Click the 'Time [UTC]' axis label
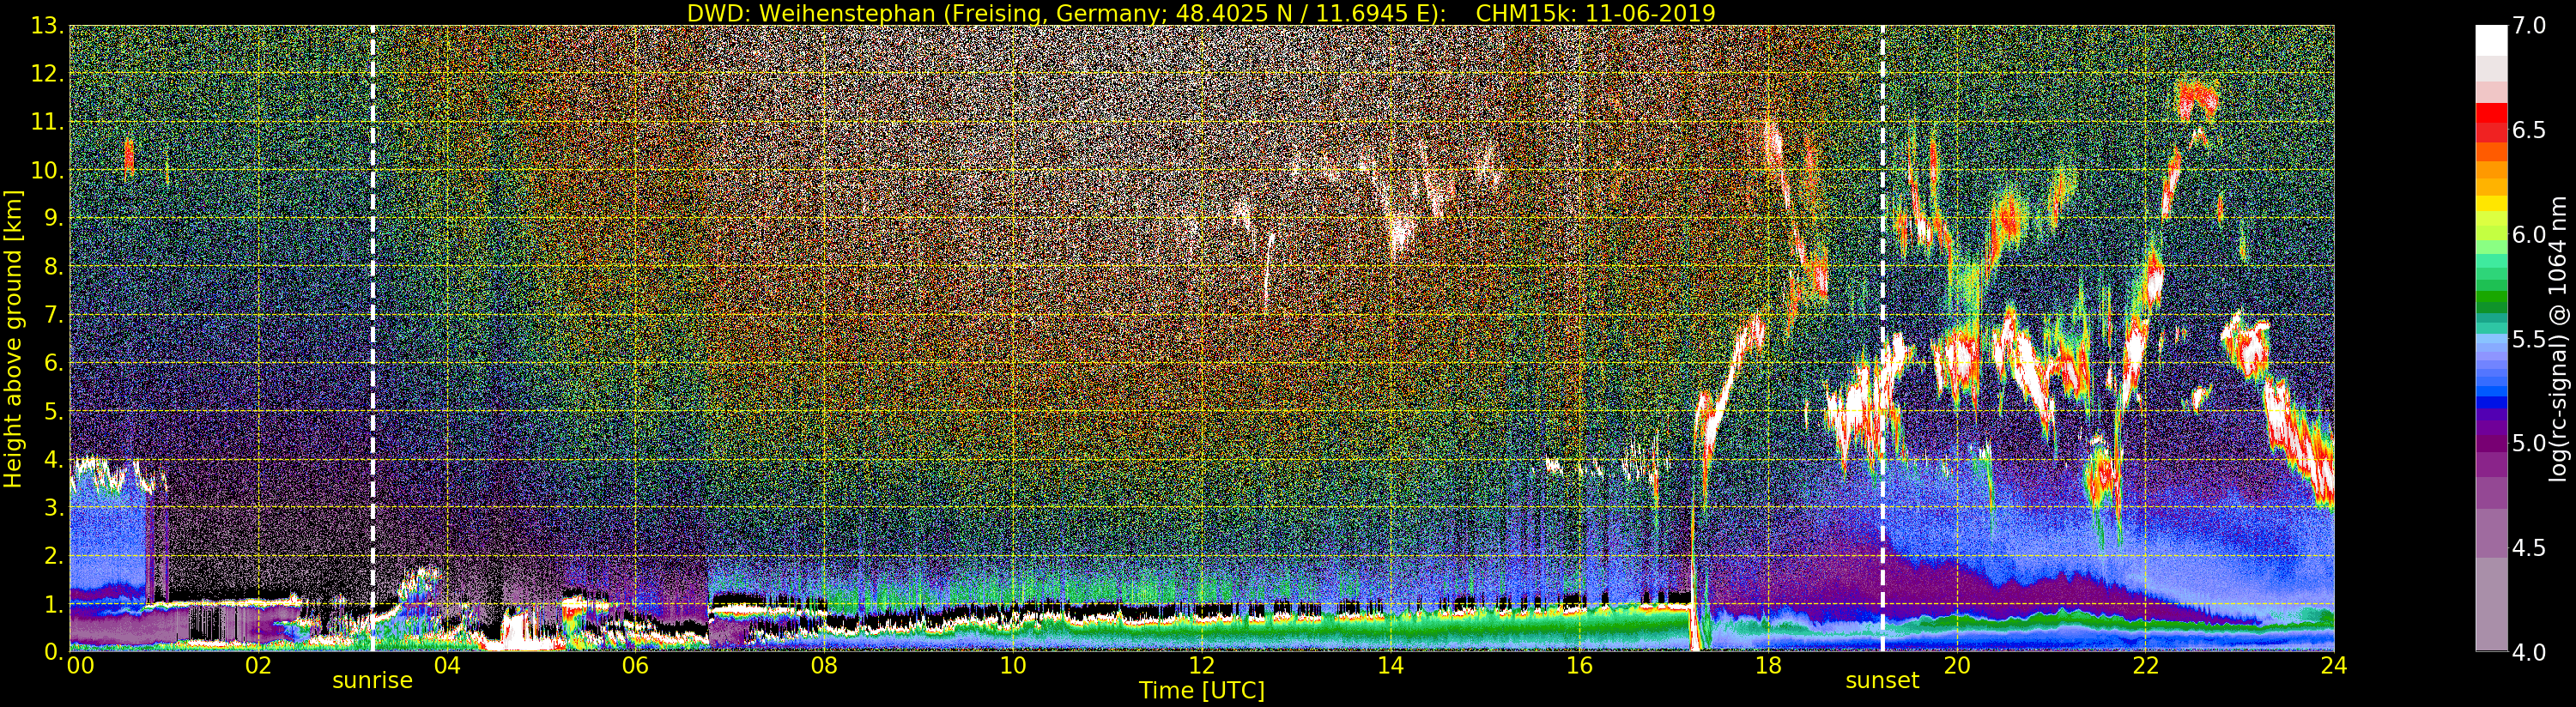The width and height of the screenshot is (2576, 707). pyautogui.click(x=1201, y=690)
